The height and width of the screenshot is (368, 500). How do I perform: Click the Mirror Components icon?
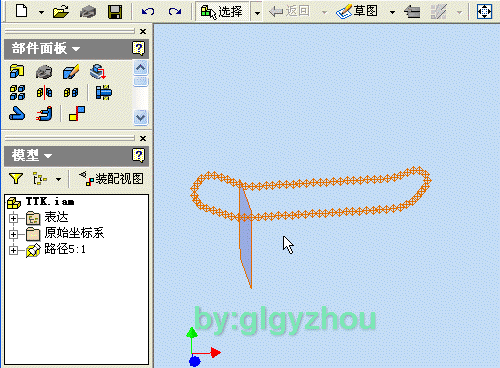44,92
